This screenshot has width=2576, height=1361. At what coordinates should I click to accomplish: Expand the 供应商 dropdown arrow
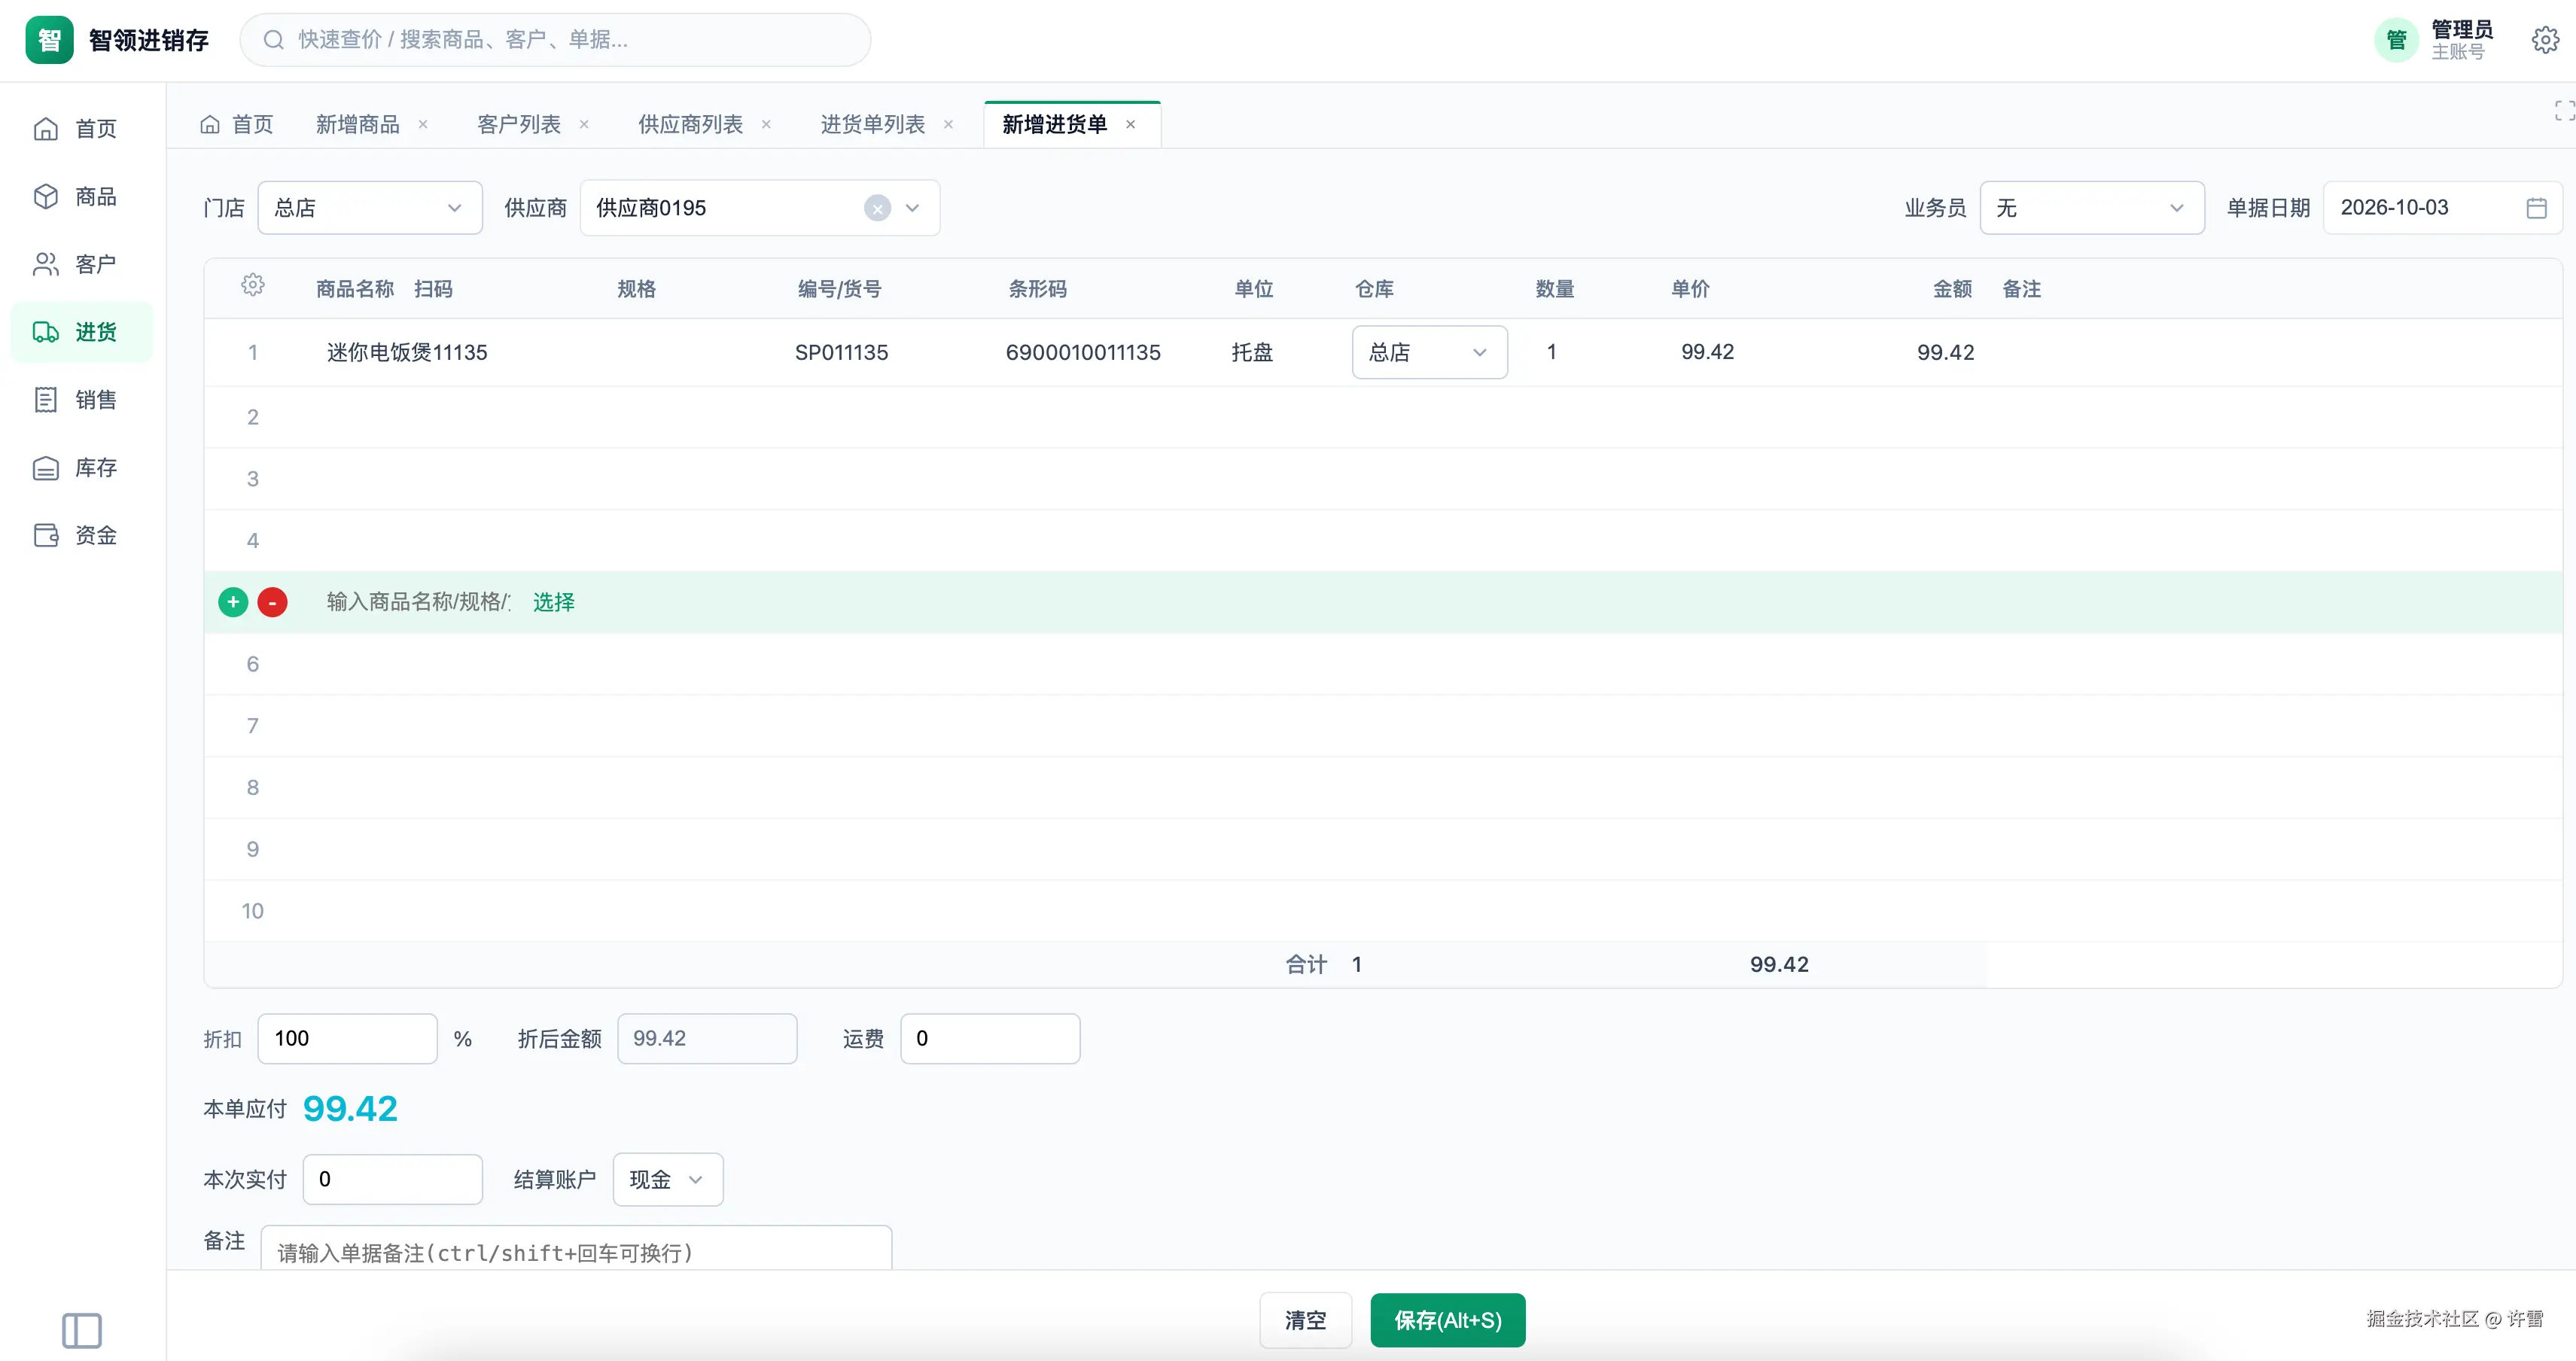click(x=912, y=208)
